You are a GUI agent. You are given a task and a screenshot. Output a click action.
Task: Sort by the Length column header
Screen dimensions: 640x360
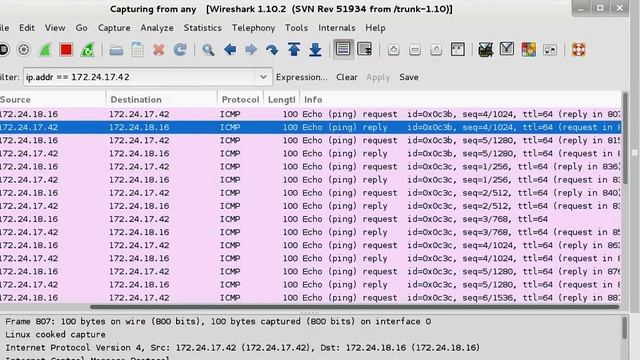pyautogui.click(x=282, y=100)
